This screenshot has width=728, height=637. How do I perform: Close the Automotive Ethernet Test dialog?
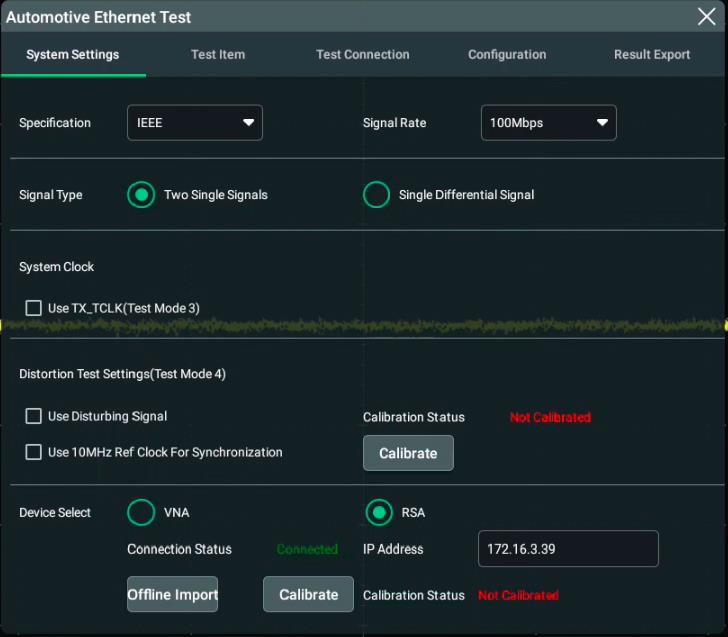pyautogui.click(x=706, y=16)
